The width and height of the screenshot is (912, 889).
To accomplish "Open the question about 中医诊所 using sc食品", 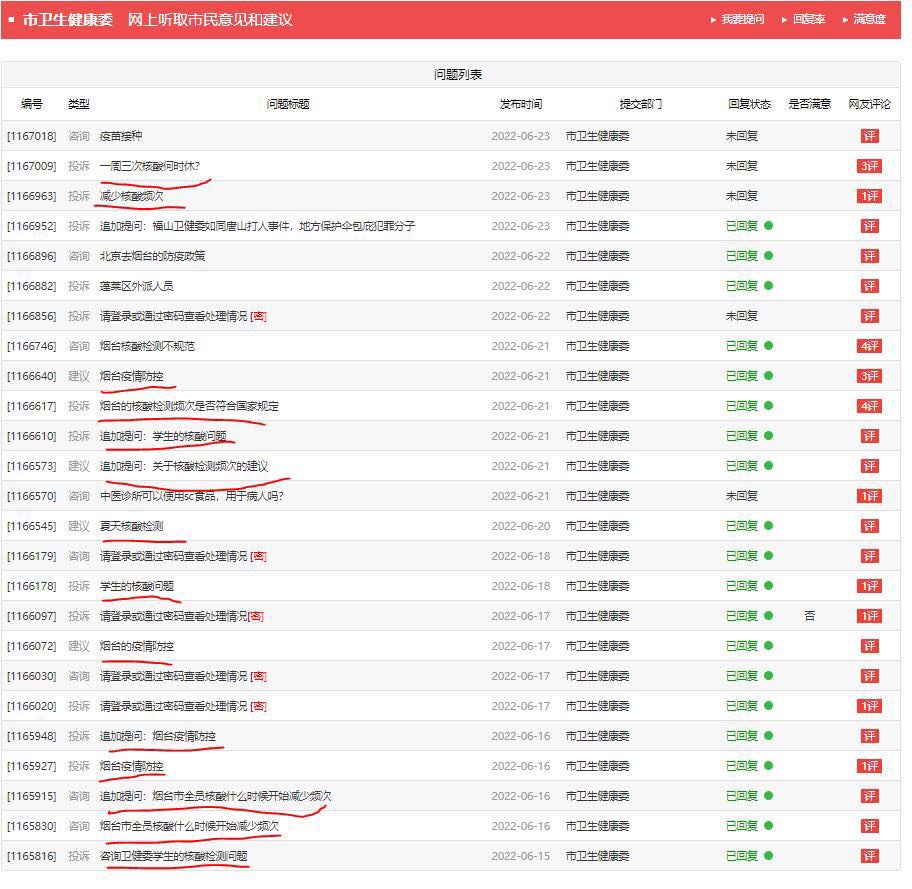I will coord(191,496).
